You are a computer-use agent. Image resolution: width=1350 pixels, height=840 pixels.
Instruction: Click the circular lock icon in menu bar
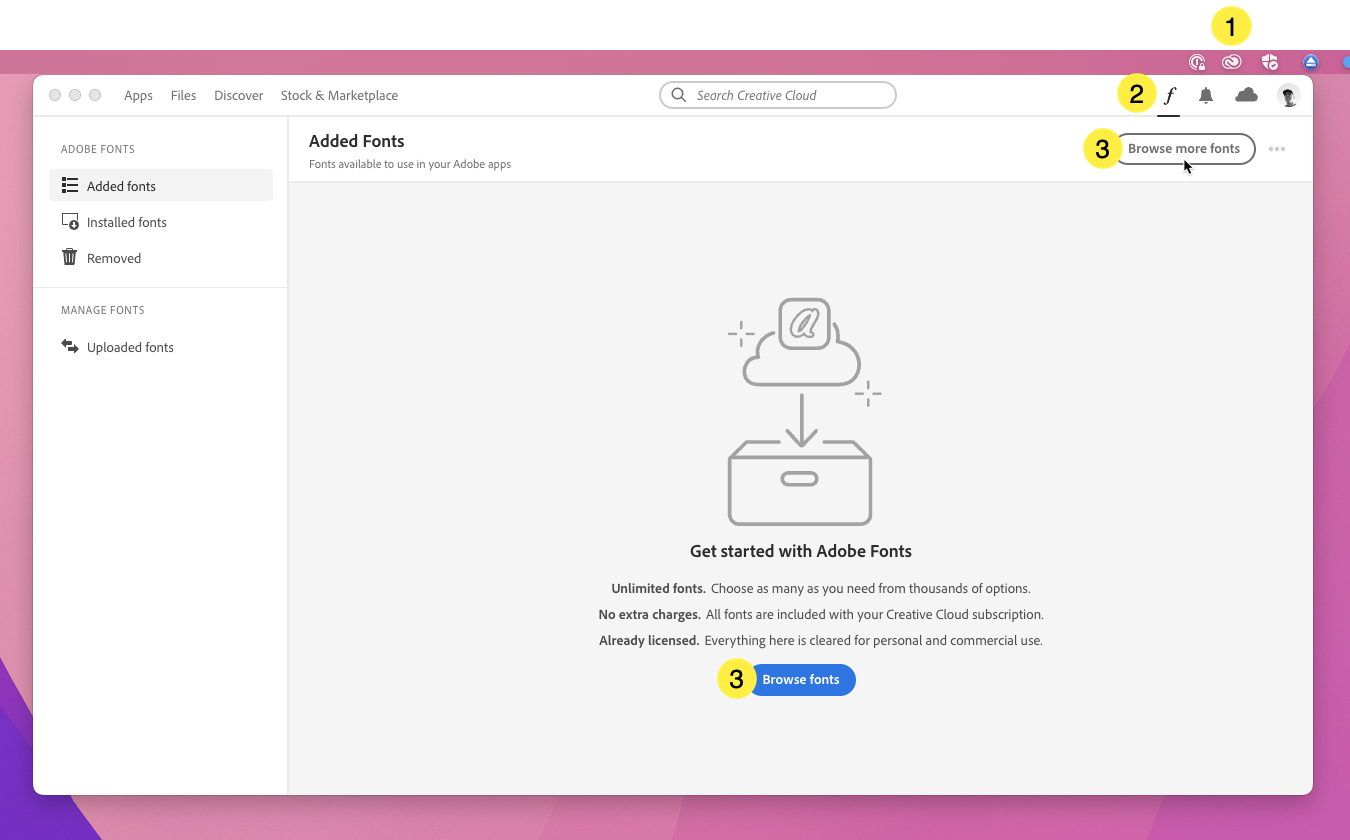point(1197,62)
